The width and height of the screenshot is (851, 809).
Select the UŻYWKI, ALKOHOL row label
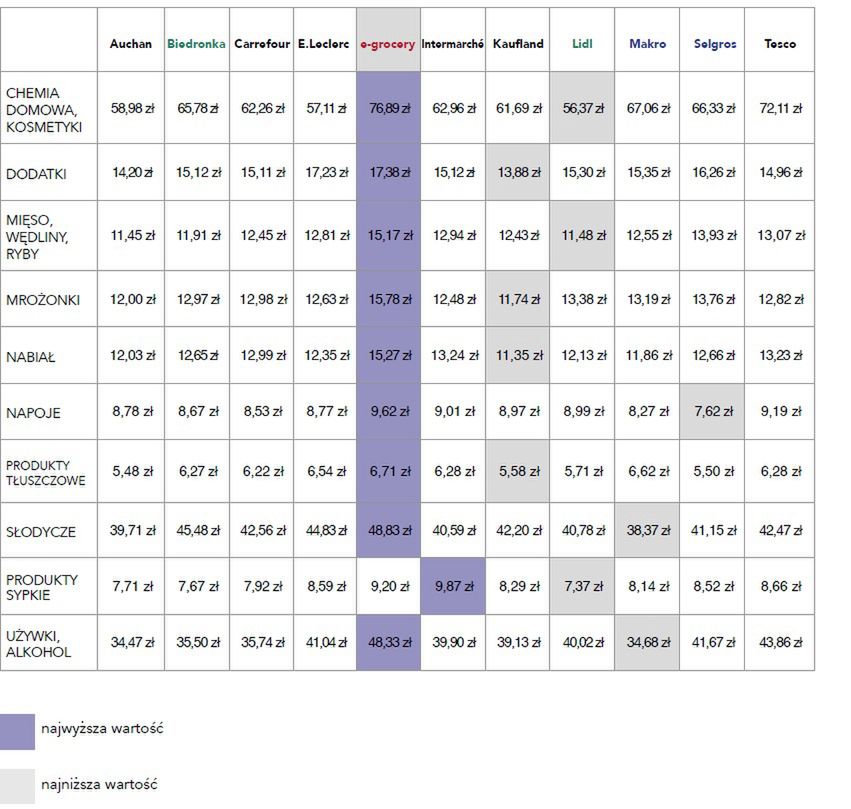coord(49,643)
